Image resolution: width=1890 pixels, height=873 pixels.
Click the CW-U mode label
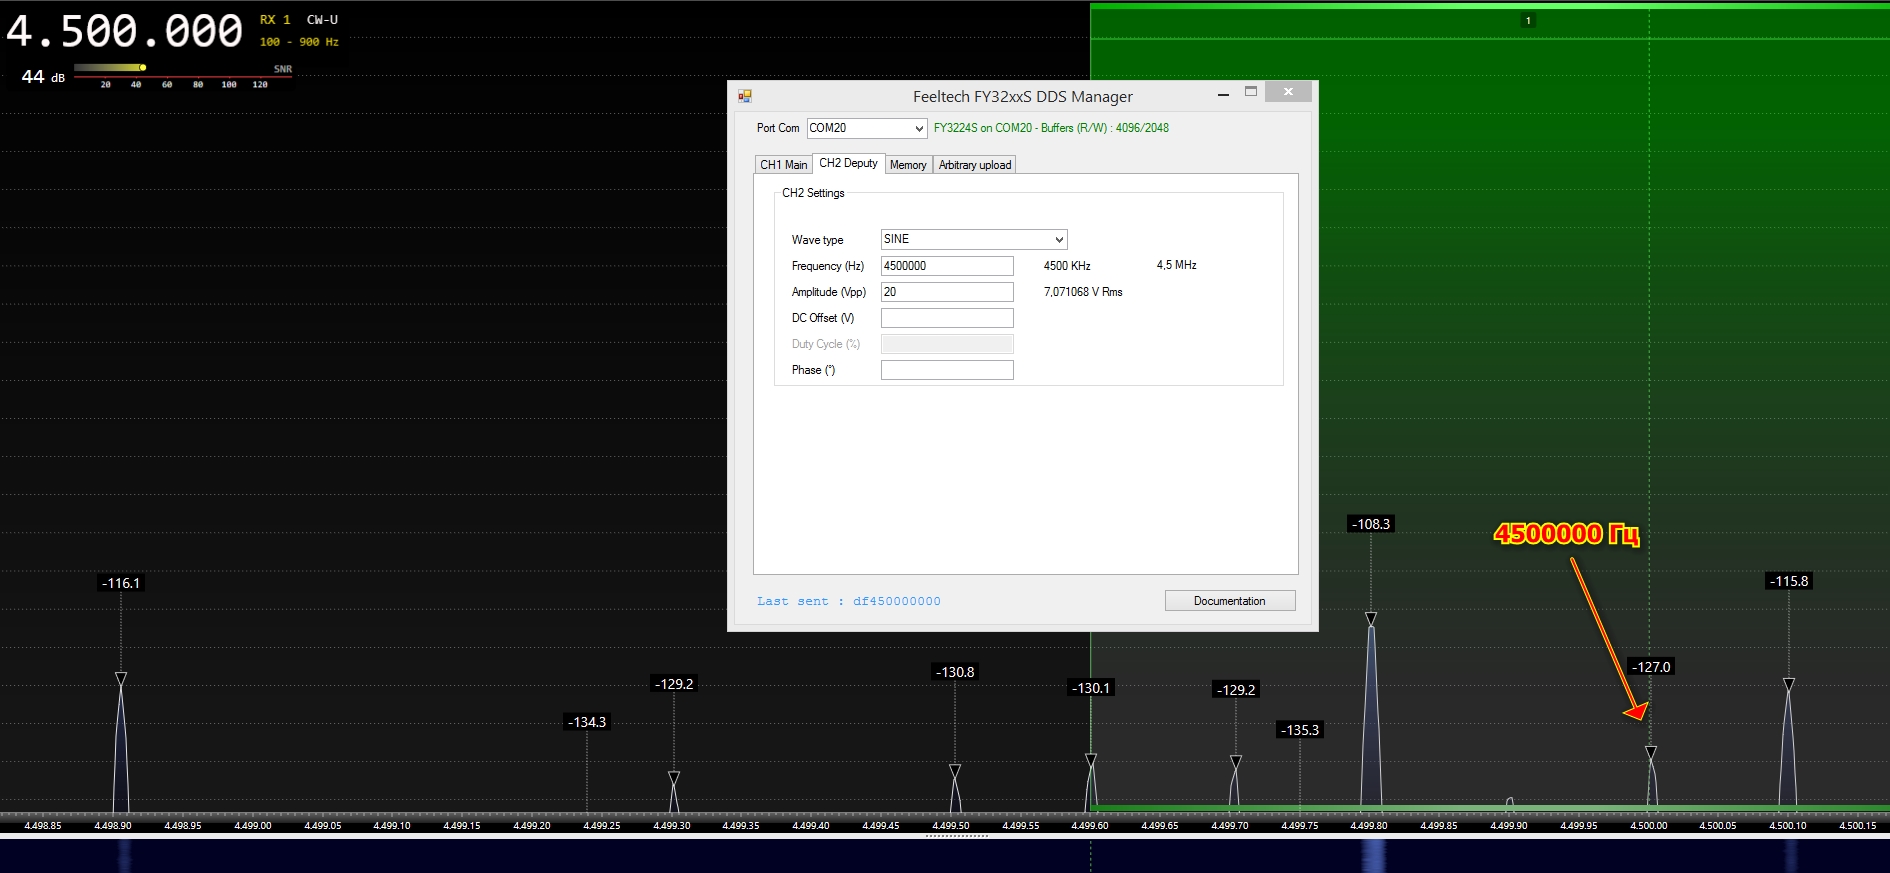322,20
